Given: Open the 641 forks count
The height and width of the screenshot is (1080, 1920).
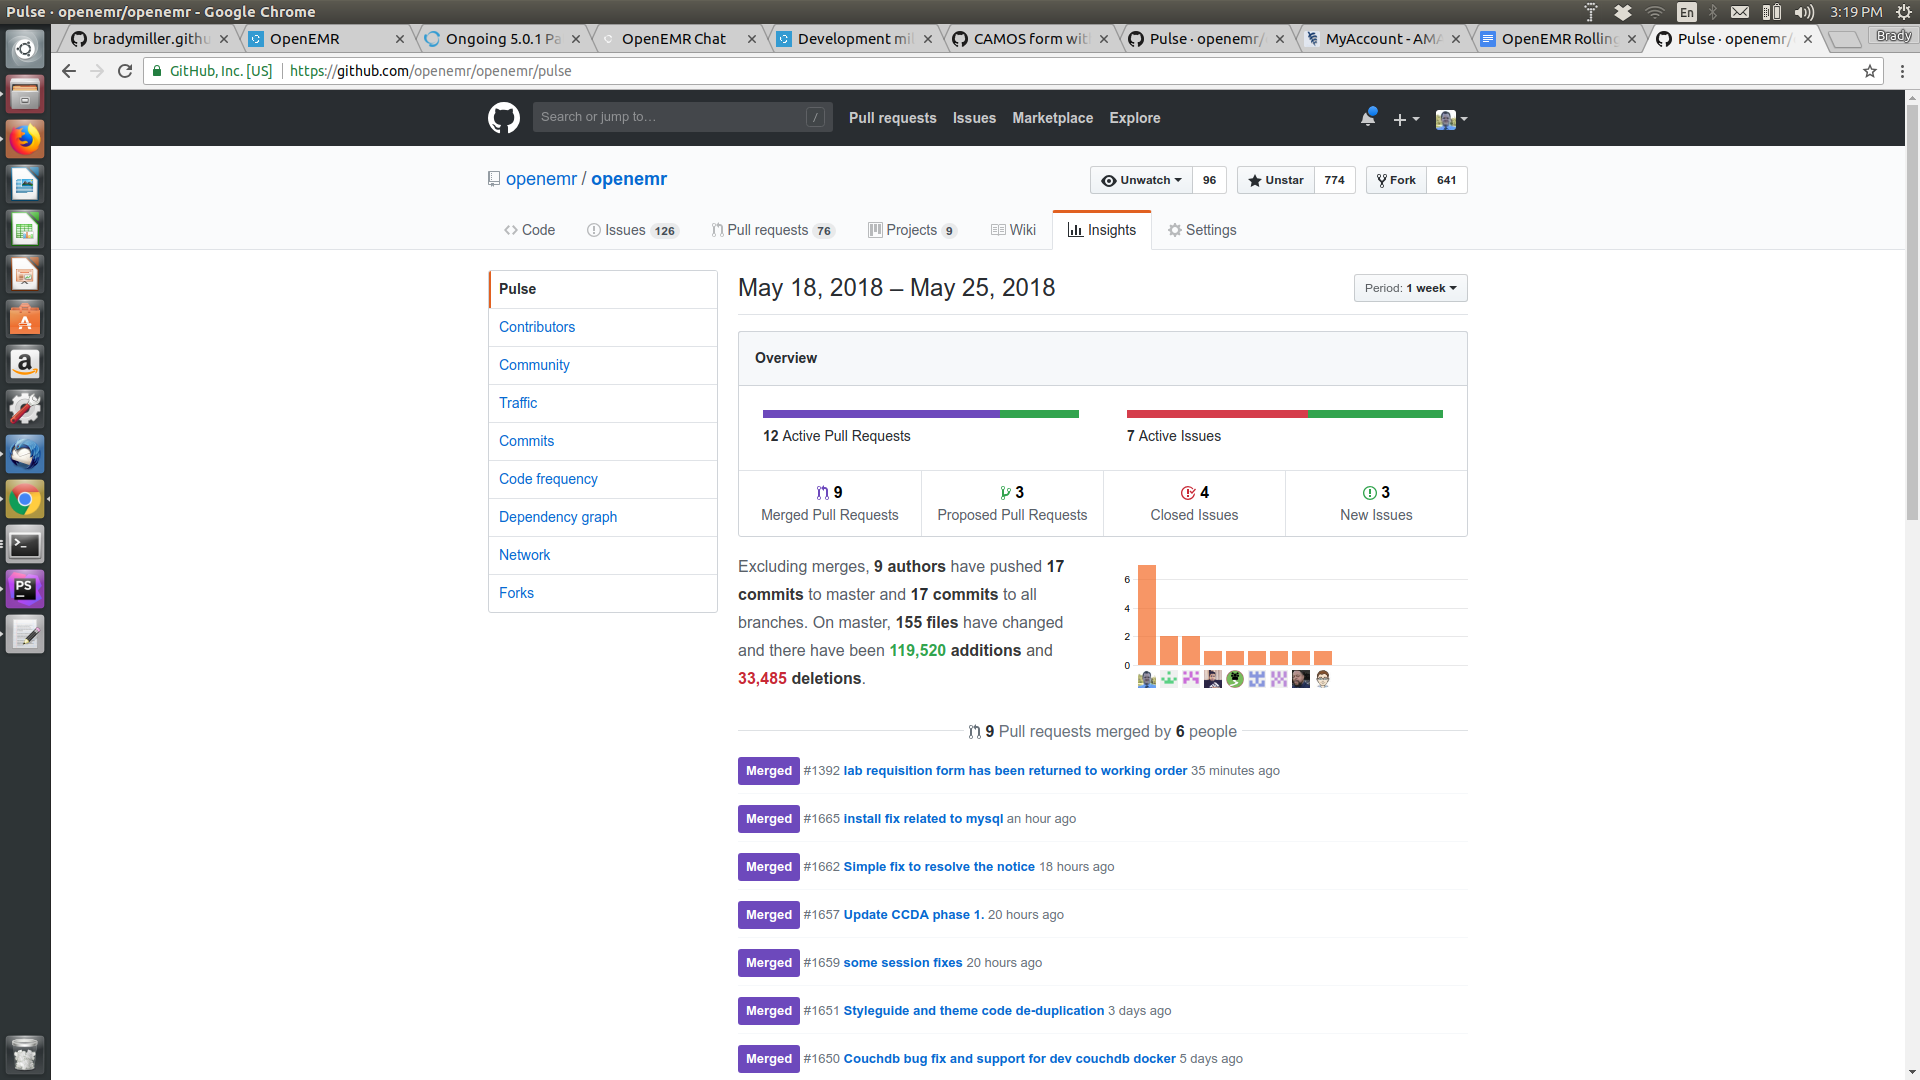Looking at the screenshot, I should [x=1446, y=180].
